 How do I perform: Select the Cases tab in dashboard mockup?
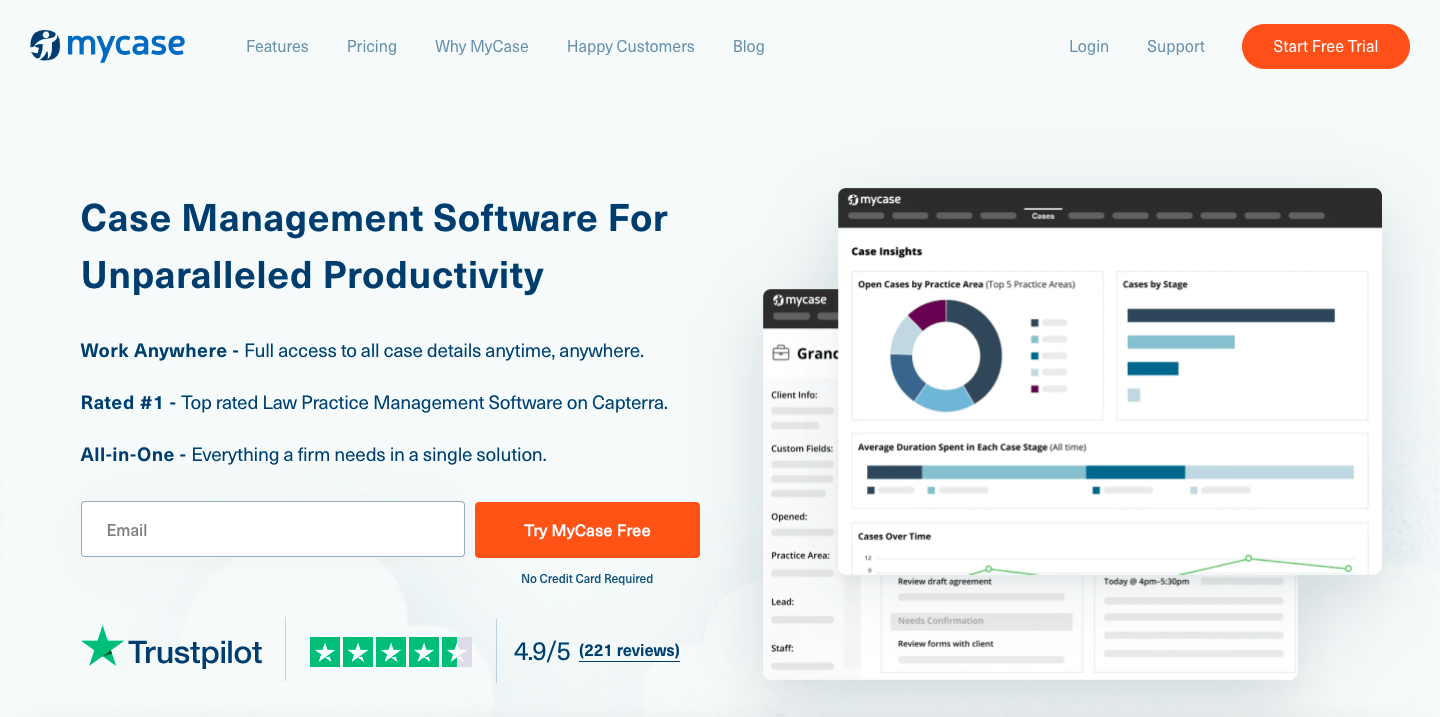[x=1043, y=215]
